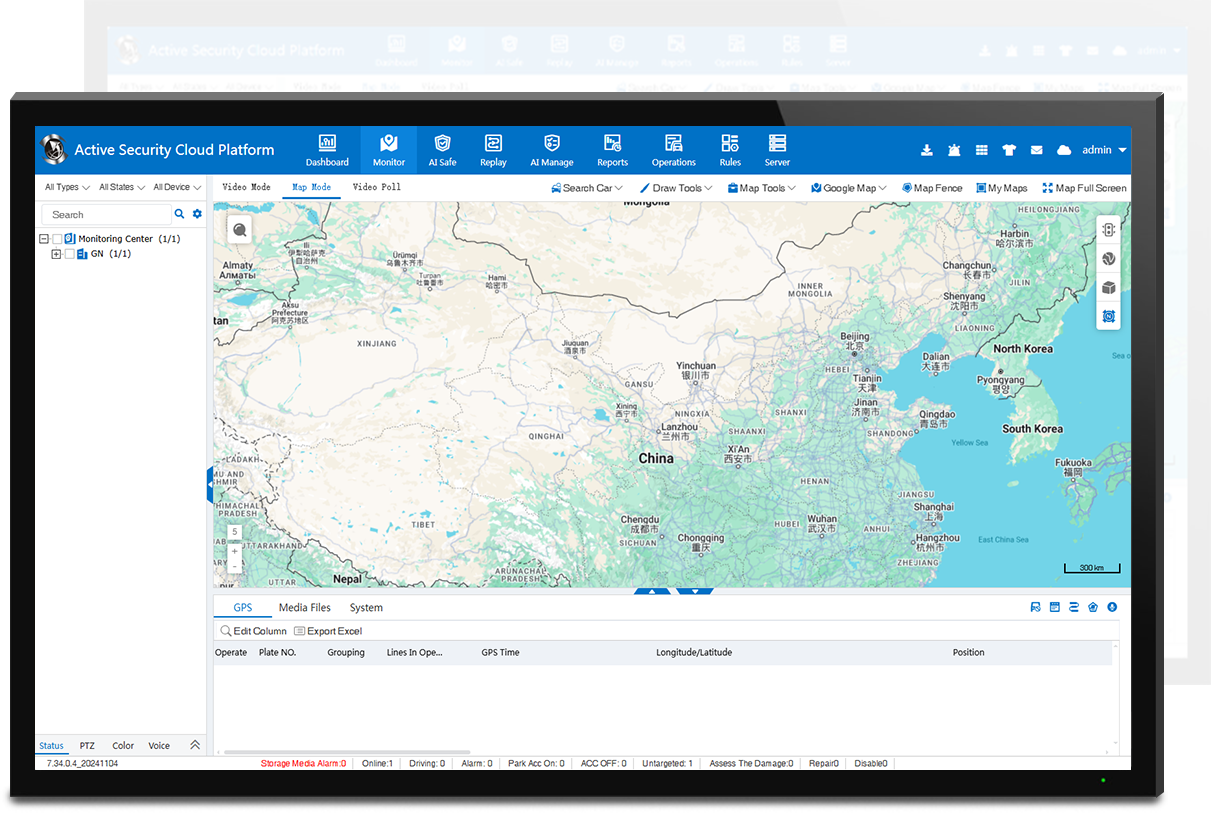Open the Monitor module tab
The width and height of the screenshot is (1211, 813).
coord(388,149)
